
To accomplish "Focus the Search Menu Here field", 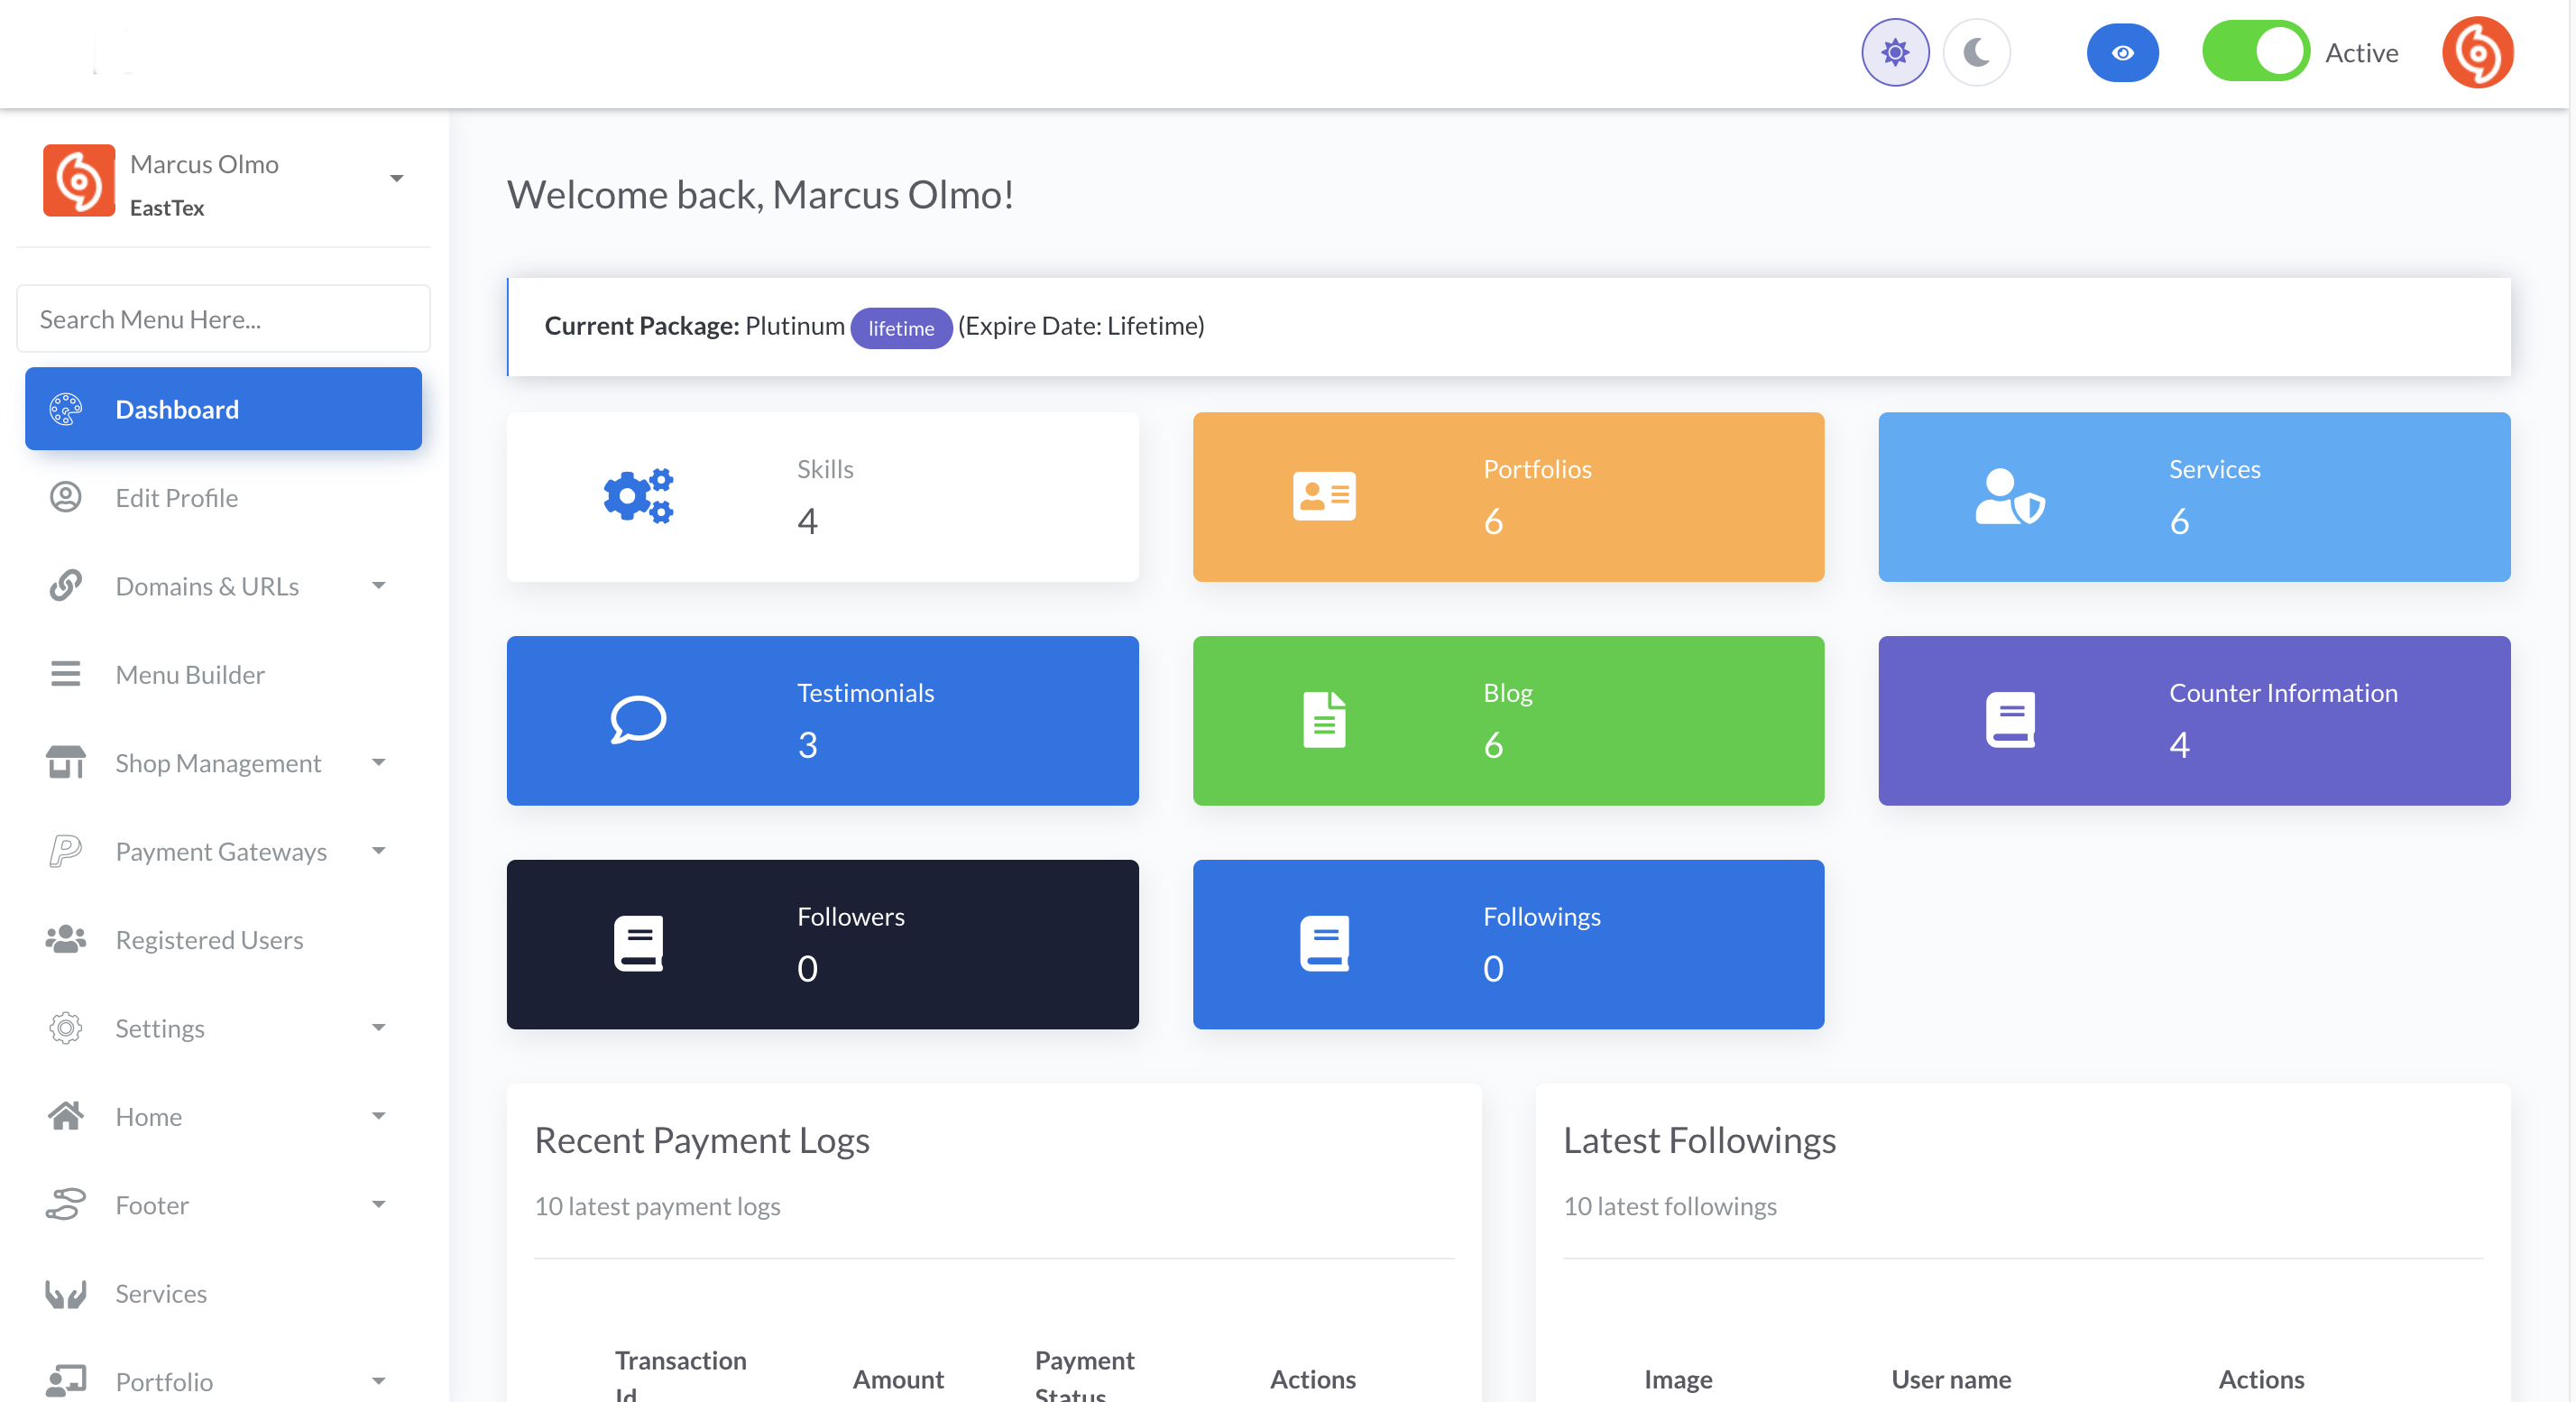I will pos(223,319).
